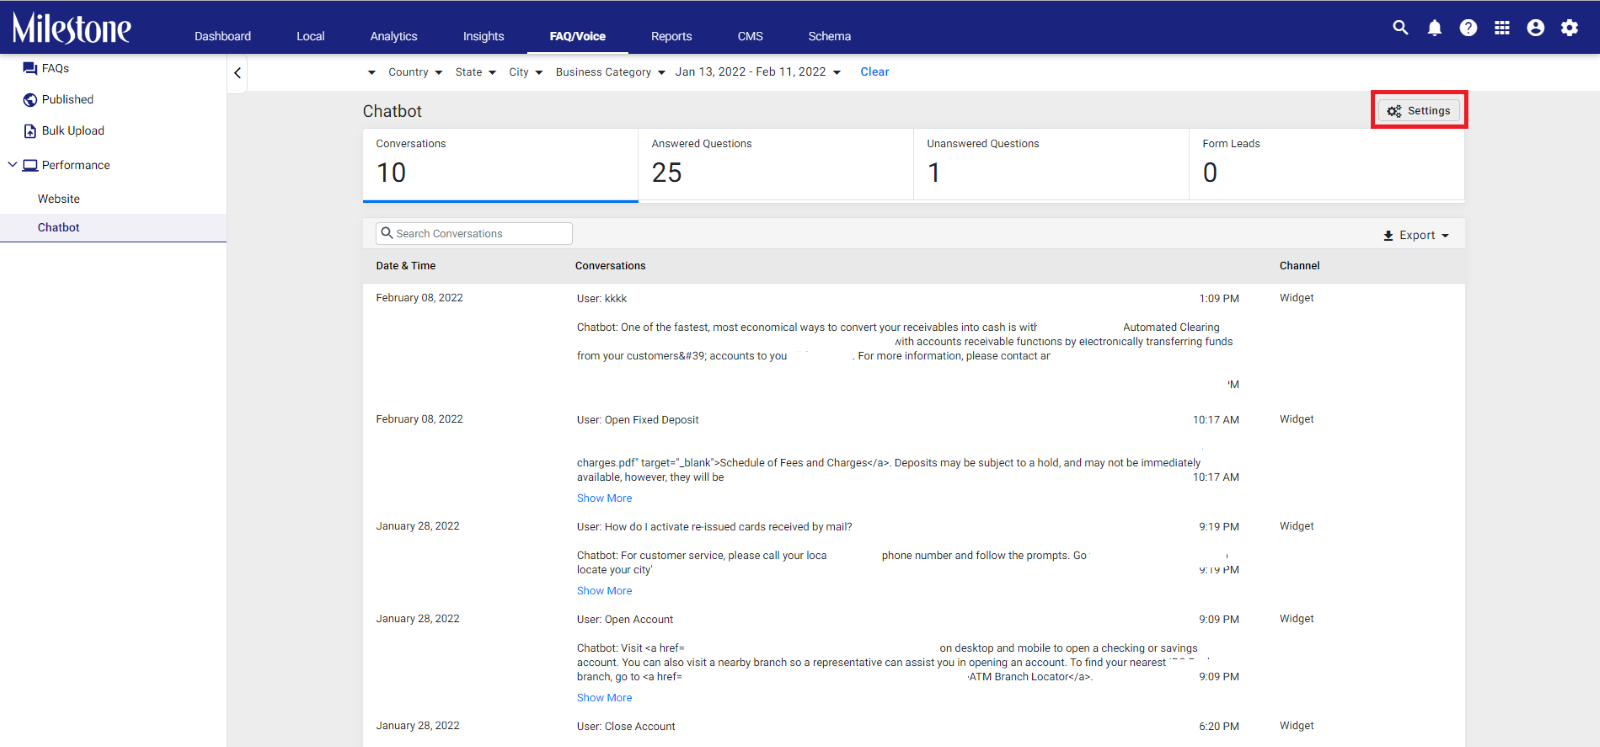
Task: Show More for Open Fixed Deposit conversation
Action: click(604, 498)
